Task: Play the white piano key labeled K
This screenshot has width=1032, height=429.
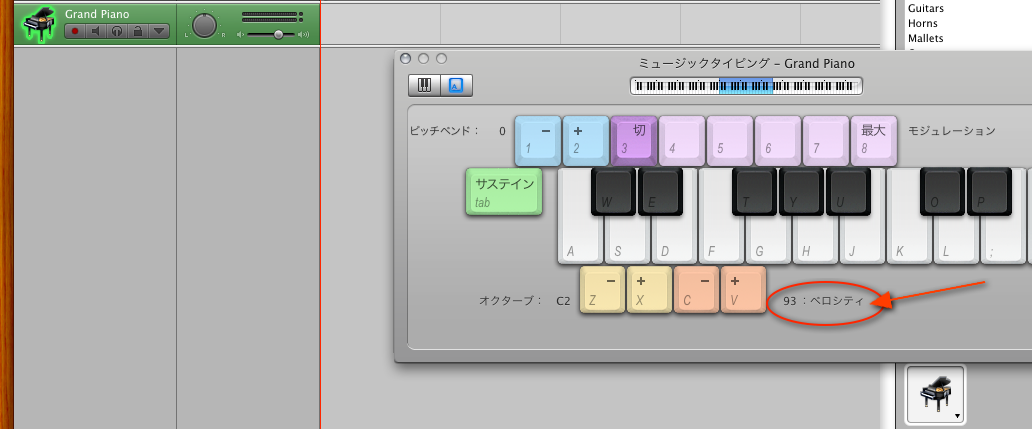Action: tap(910, 240)
